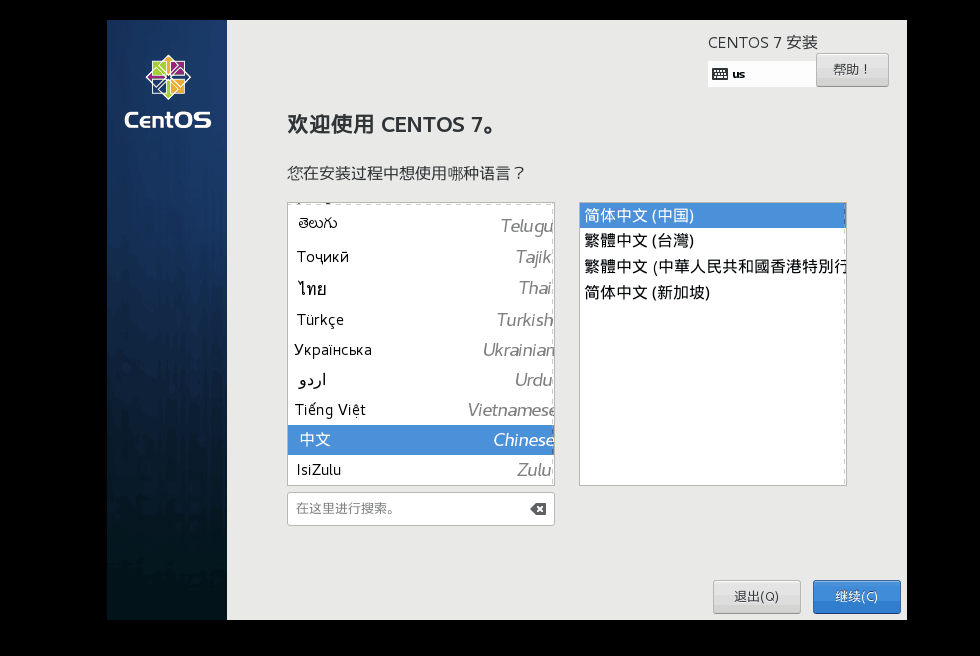This screenshot has width=980, height=656.
Task: Select Tajik in the language list
Action: [x=421, y=257]
